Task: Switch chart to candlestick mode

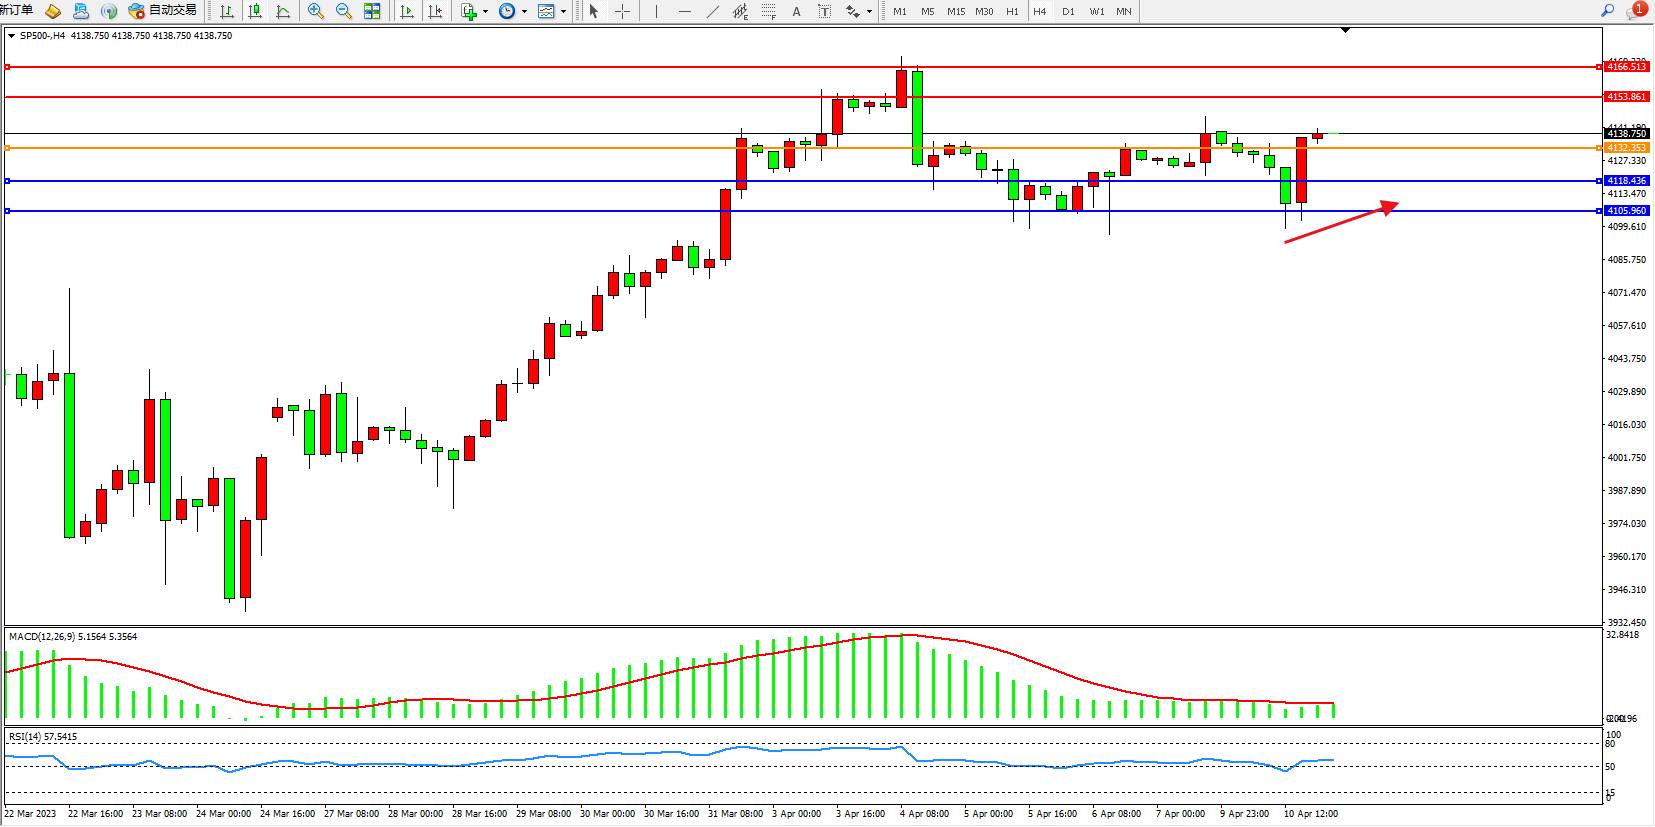Action: (x=255, y=11)
